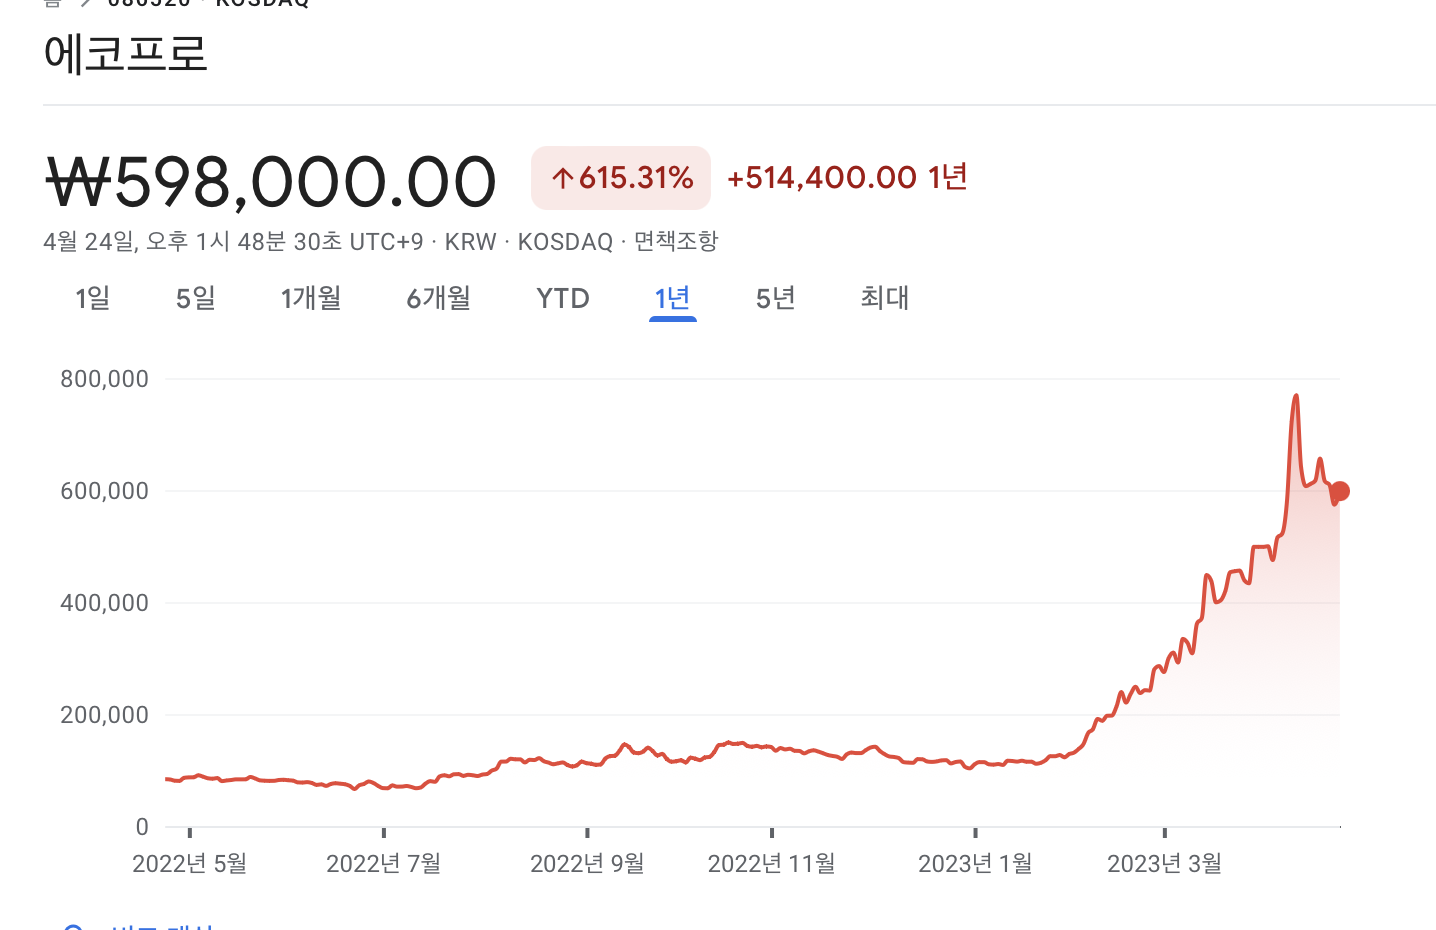Select the 6개월 range tab

(x=438, y=298)
